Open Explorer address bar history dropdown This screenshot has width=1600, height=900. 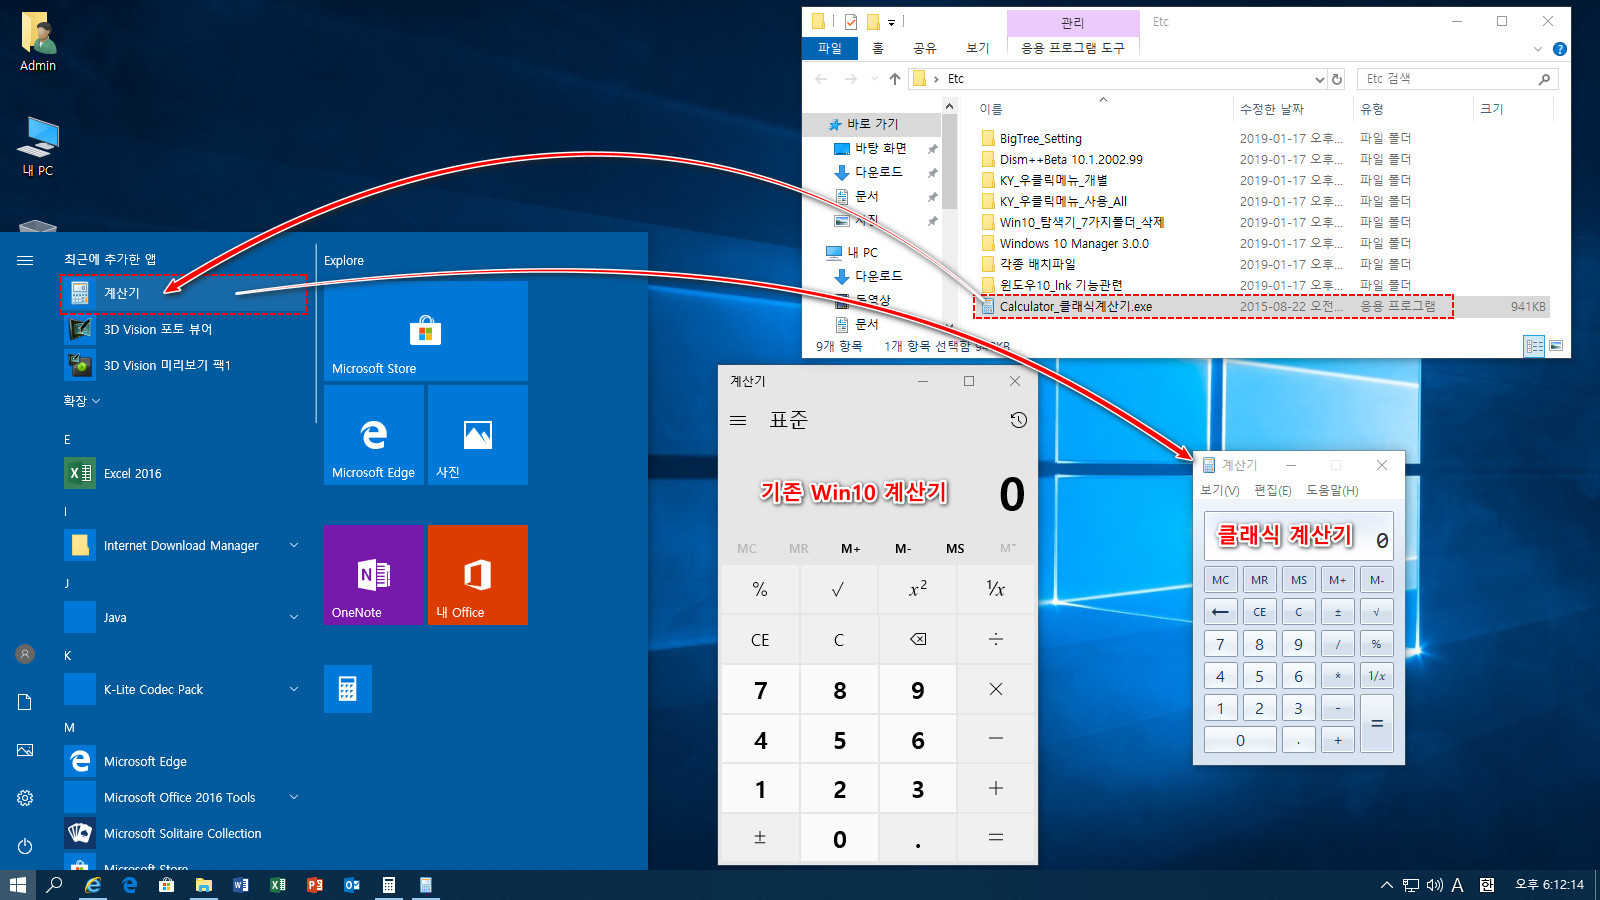[1319, 79]
